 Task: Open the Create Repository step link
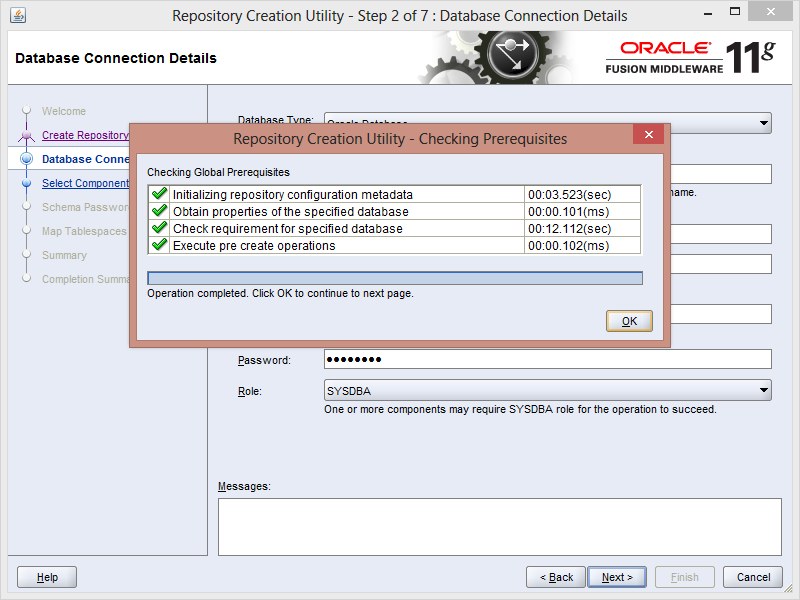click(85, 135)
